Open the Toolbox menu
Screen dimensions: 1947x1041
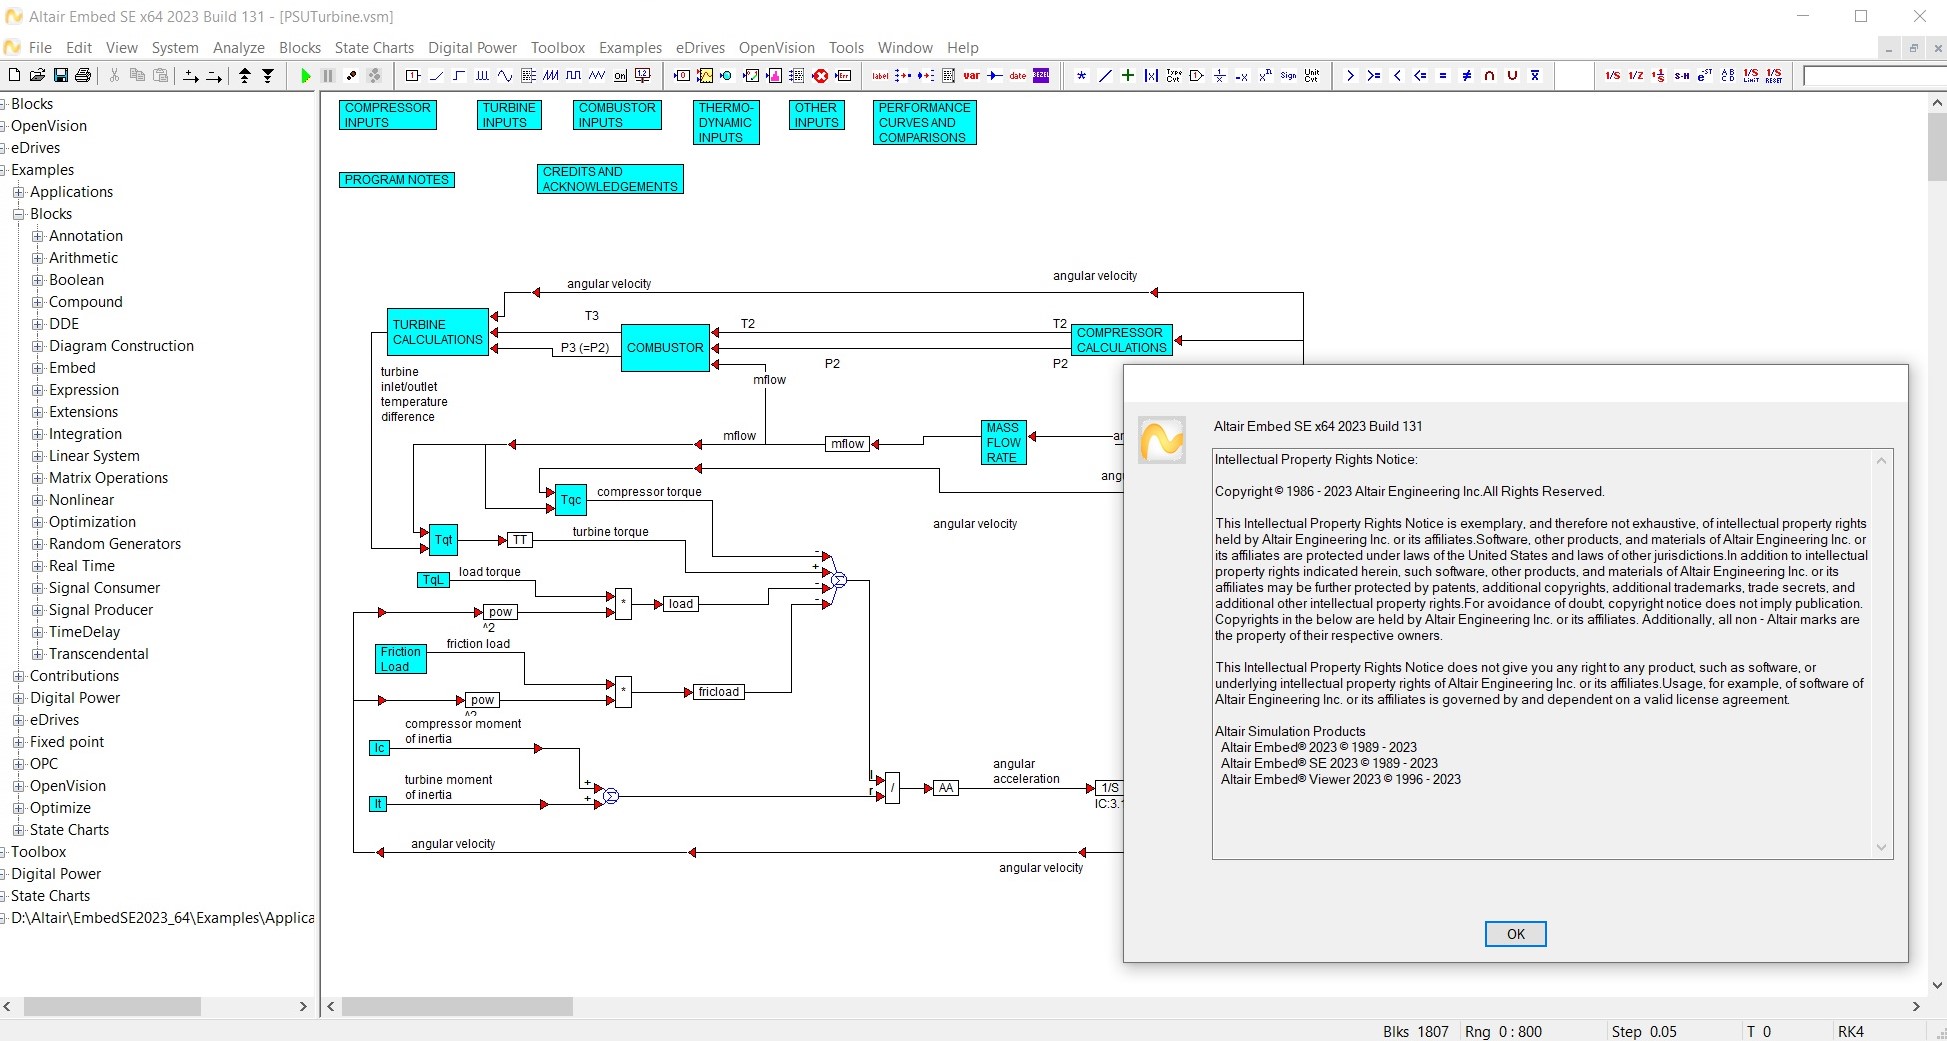point(558,47)
